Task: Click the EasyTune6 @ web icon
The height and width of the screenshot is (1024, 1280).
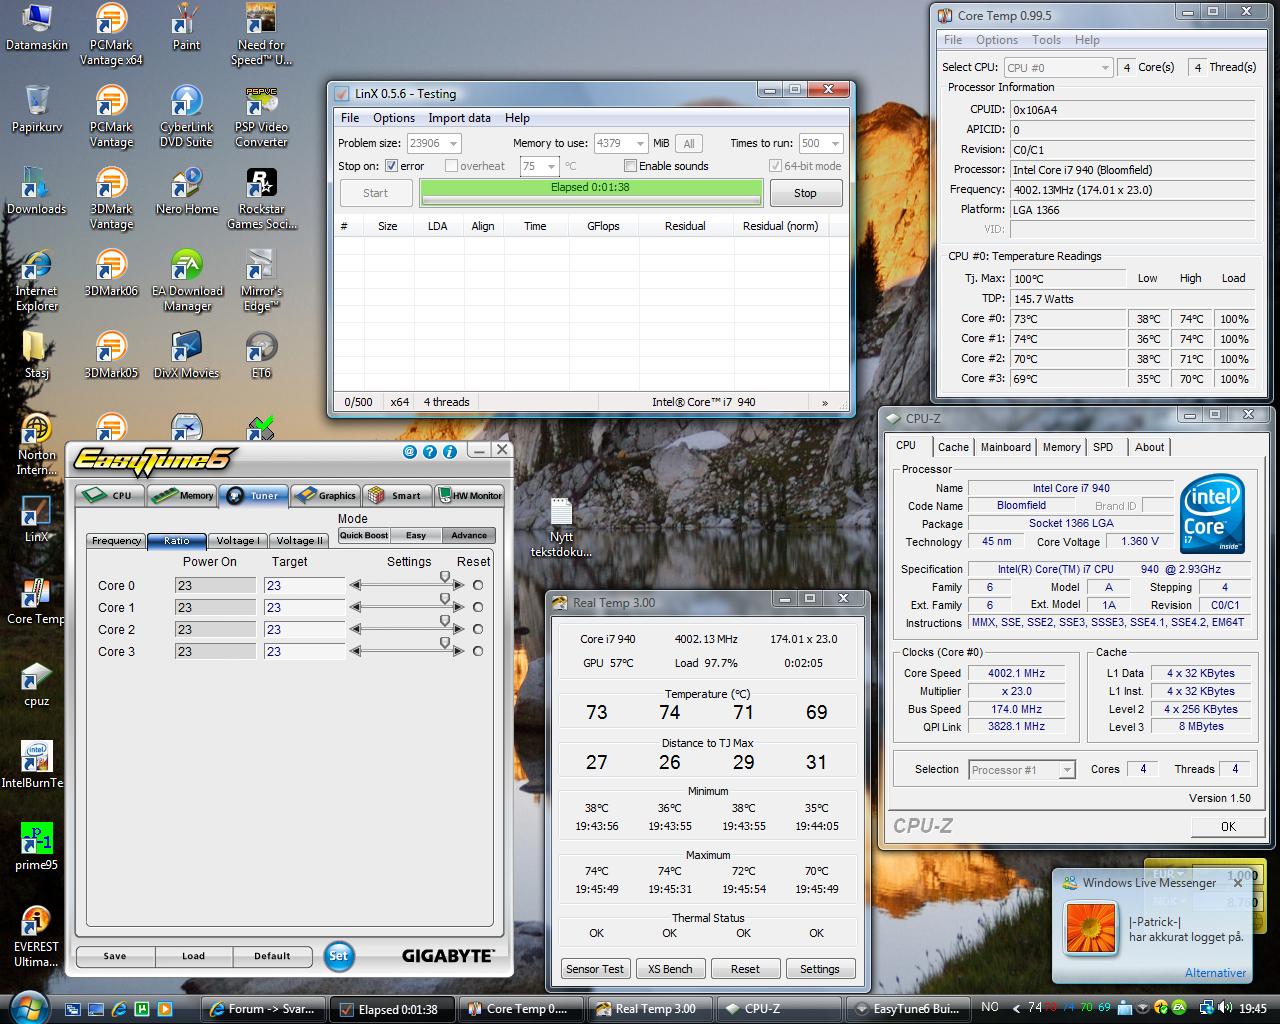Action: [x=409, y=452]
